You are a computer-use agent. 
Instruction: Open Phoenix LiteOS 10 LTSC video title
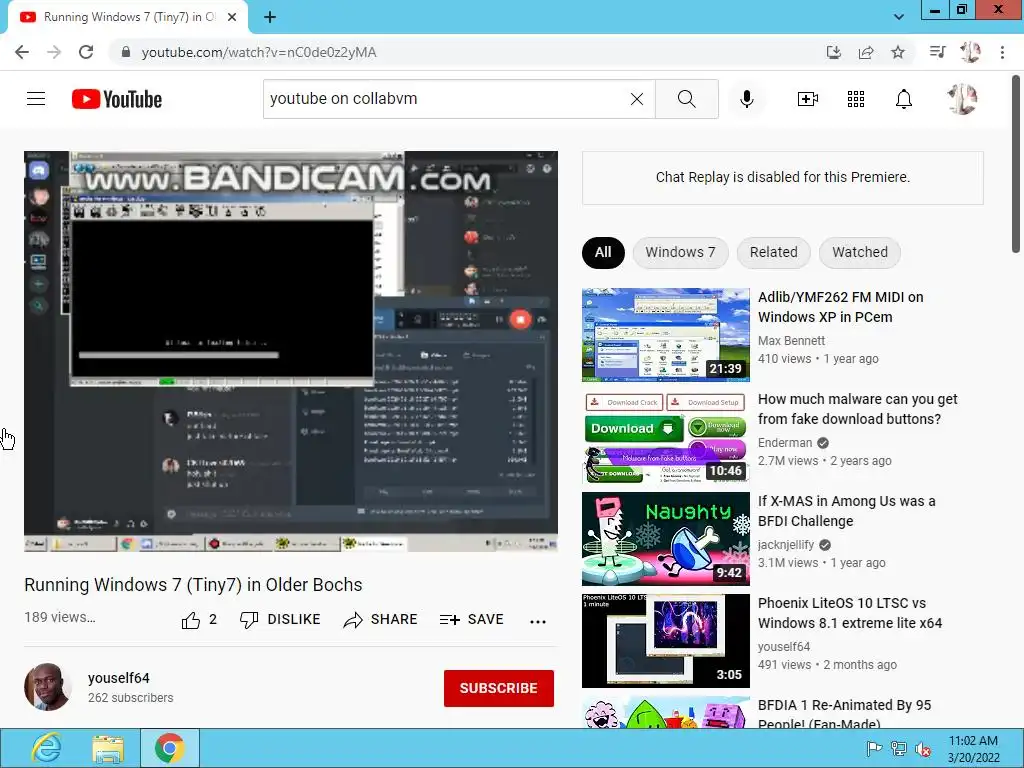[x=850, y=613]
